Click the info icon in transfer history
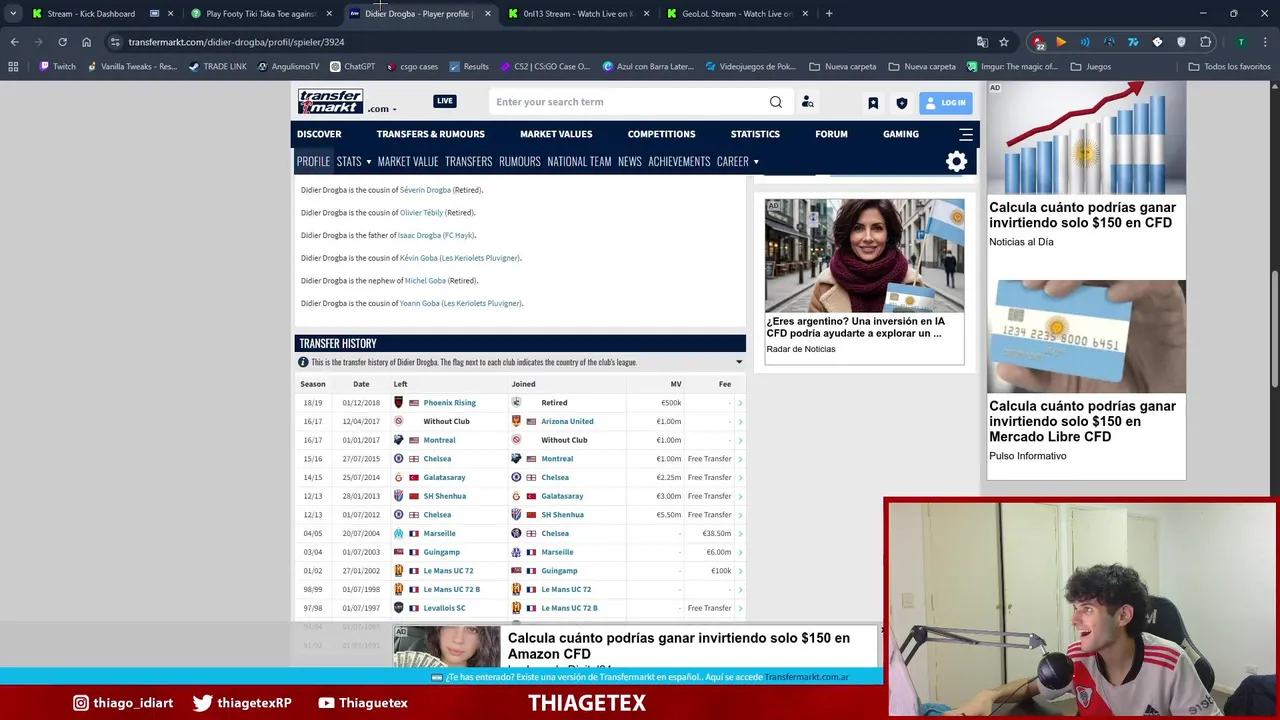The image size is (1280, 720). (303, 362)
